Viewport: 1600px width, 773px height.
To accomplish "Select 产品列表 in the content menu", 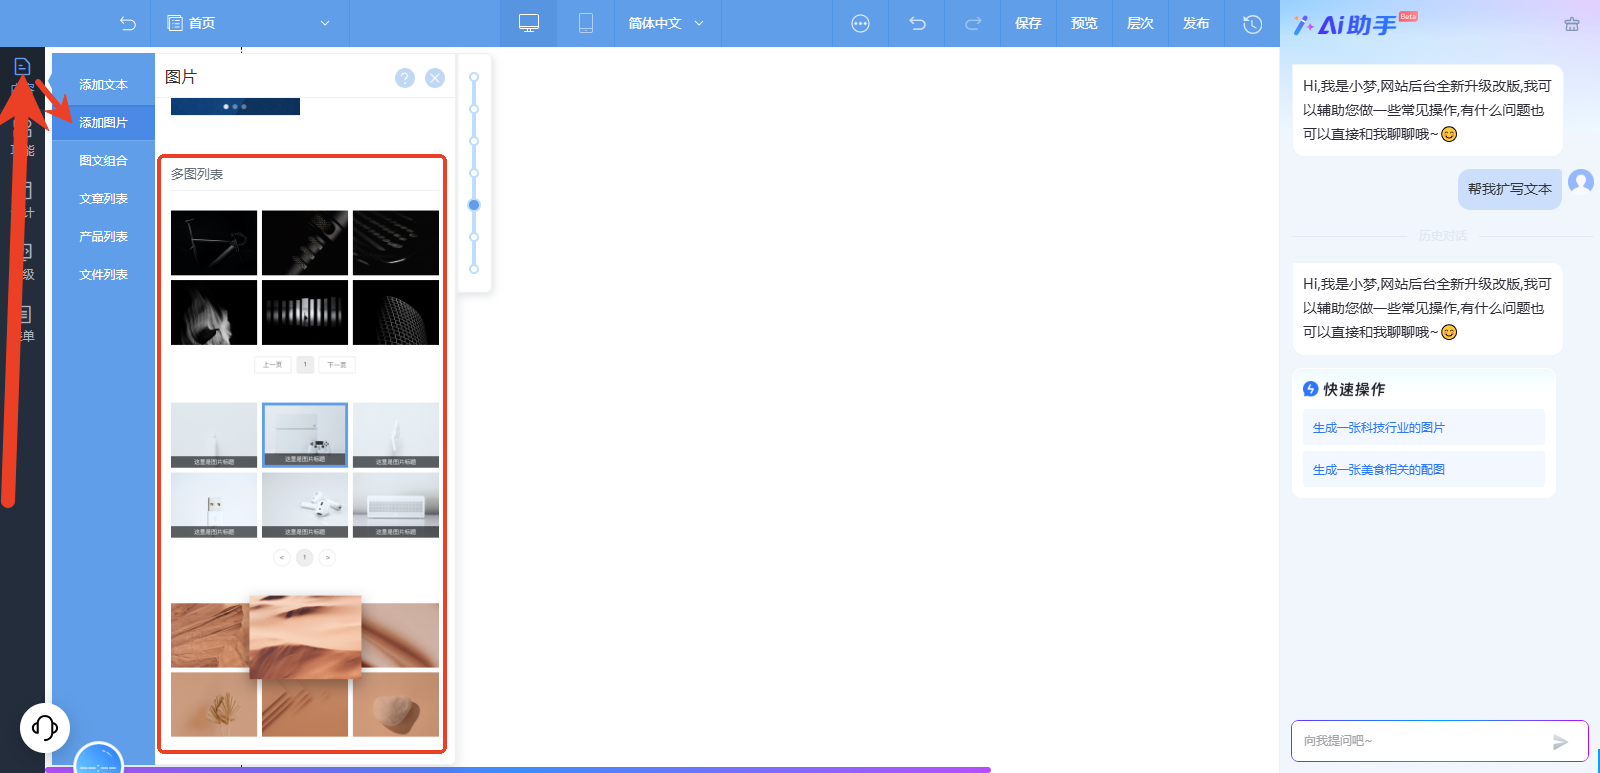I will point(104,237).
